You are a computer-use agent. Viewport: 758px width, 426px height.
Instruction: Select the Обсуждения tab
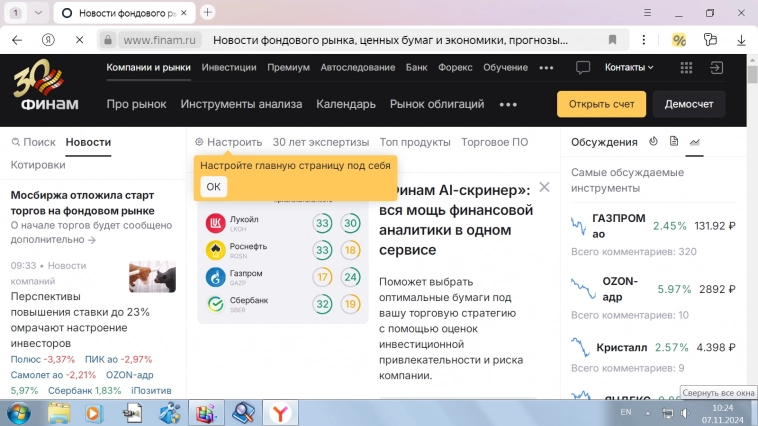604,142
